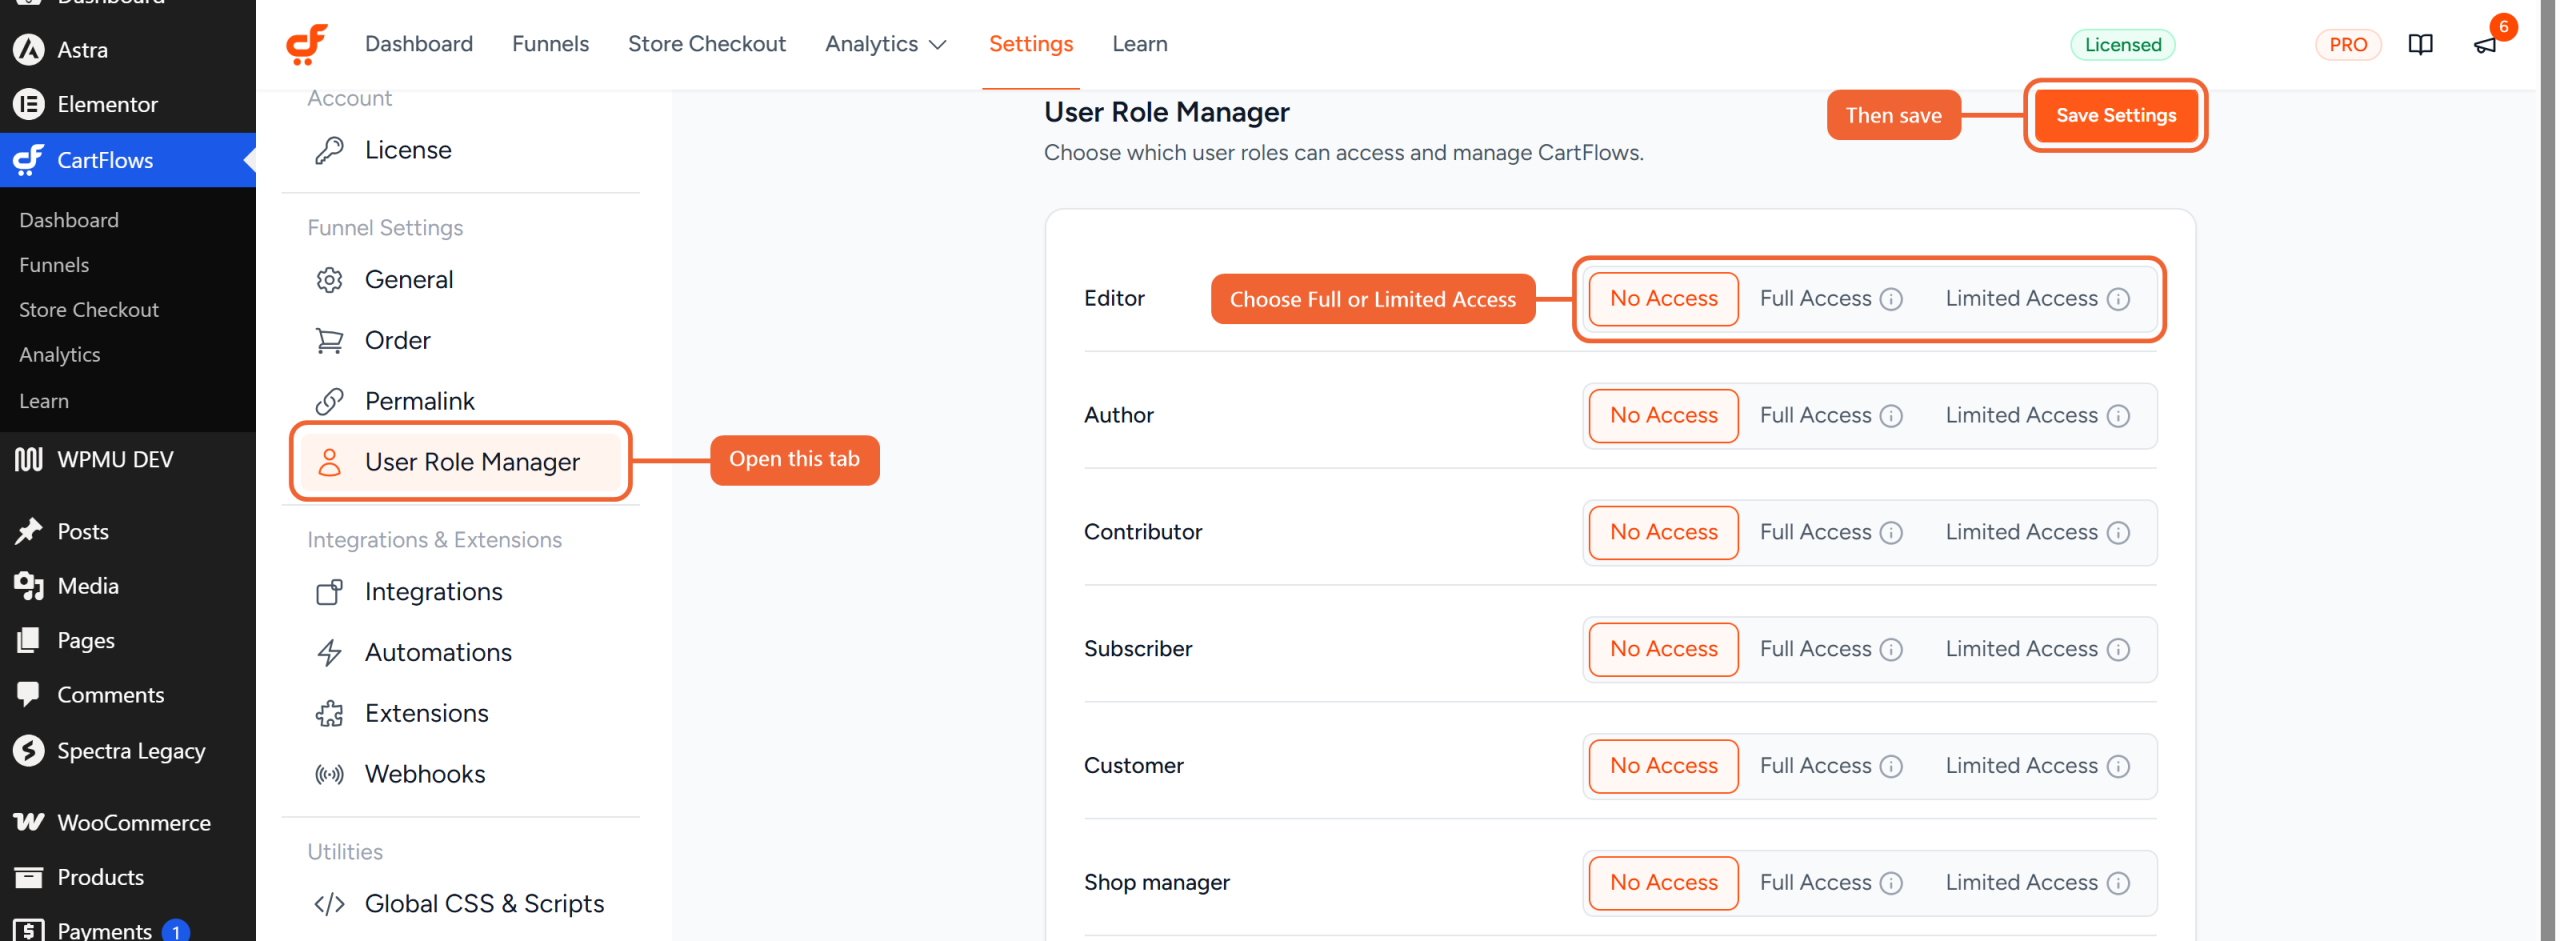This screenshot has height=941, width=2560.
Task: Click the page vertical scrollbar
Action: (2548, 470)
